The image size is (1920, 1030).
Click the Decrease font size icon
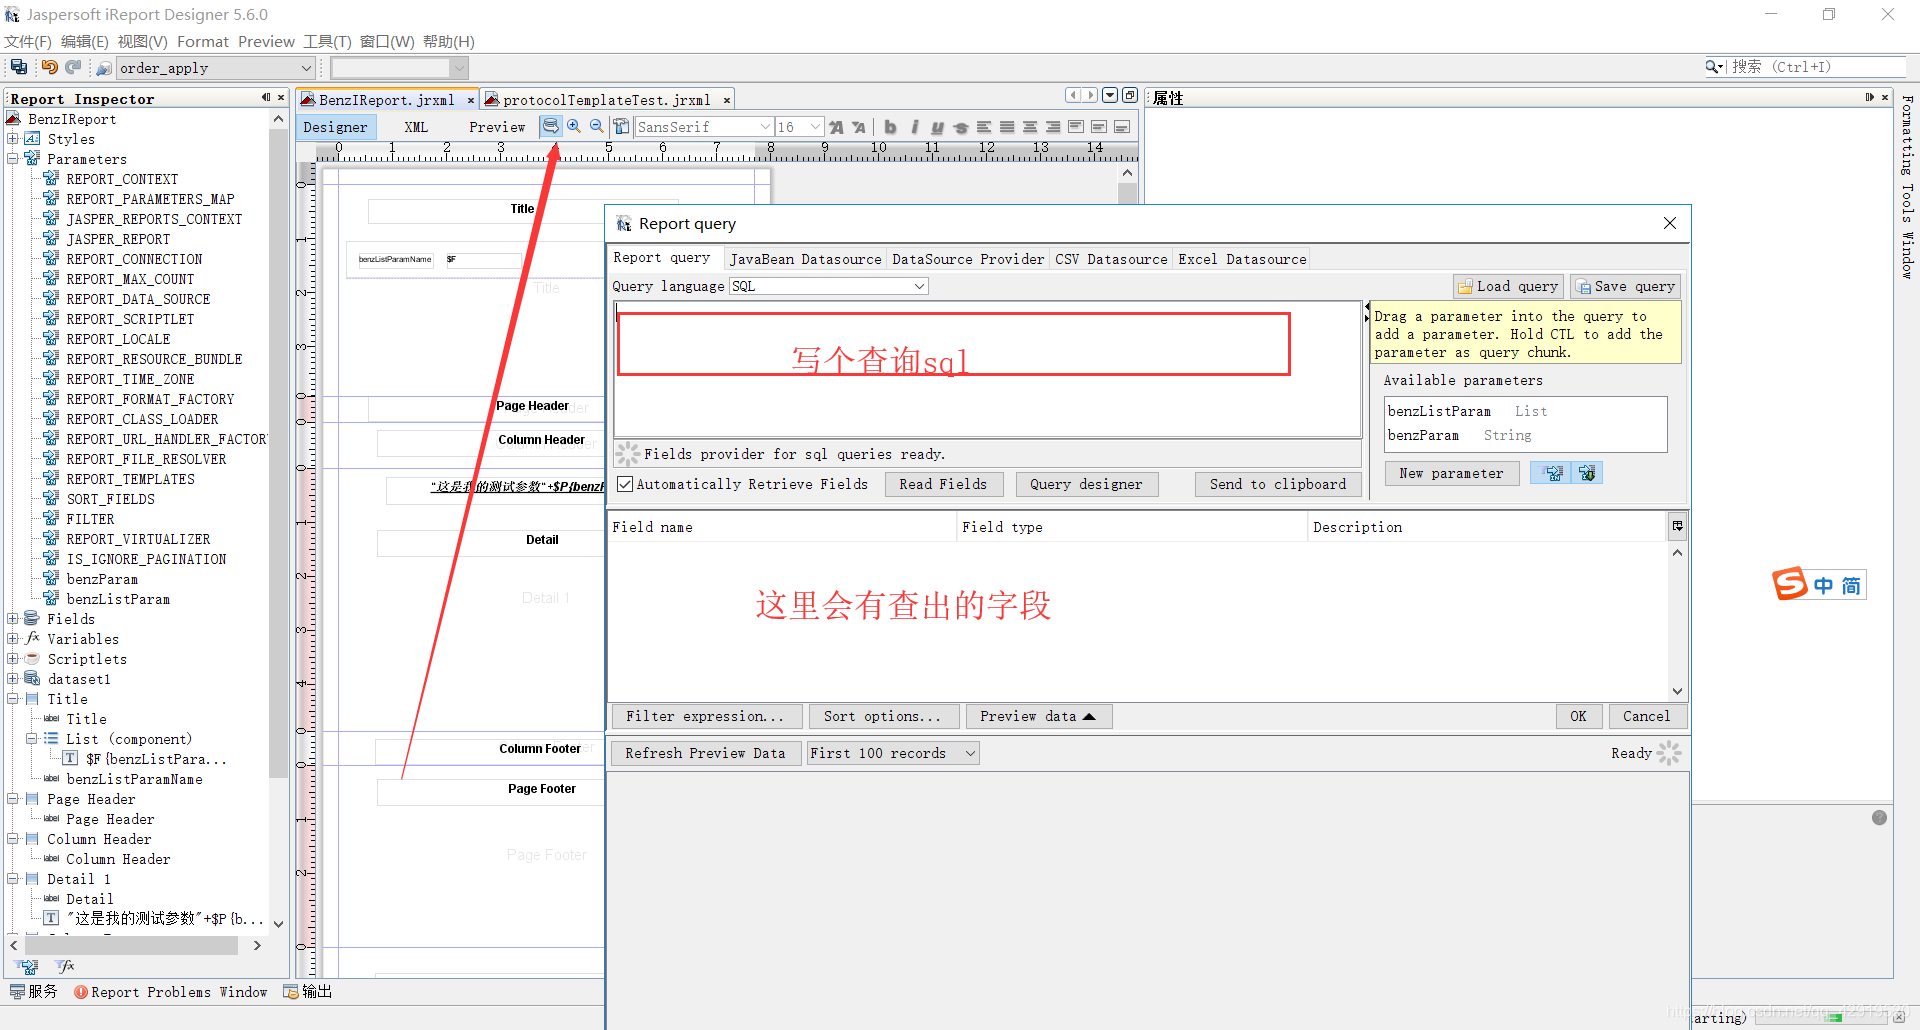(x=859, y=127)
